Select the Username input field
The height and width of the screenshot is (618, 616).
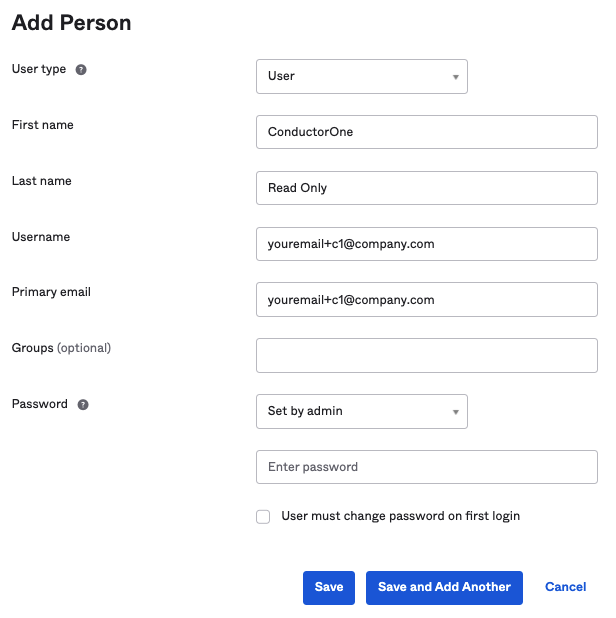pyautogui.click(x=427, y=244)
